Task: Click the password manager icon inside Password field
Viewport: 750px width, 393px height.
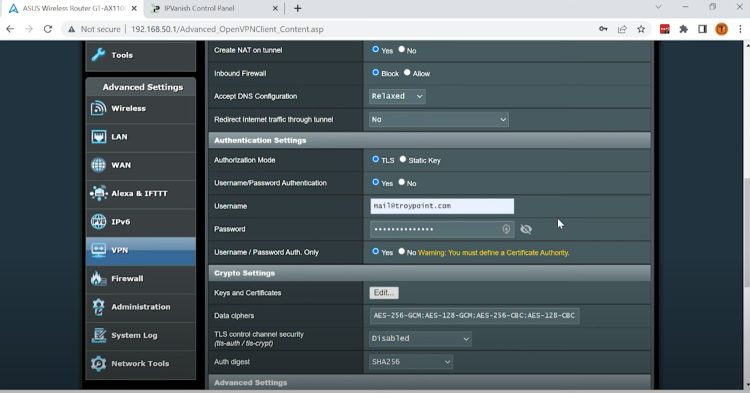Action: (x=506, y=229)
